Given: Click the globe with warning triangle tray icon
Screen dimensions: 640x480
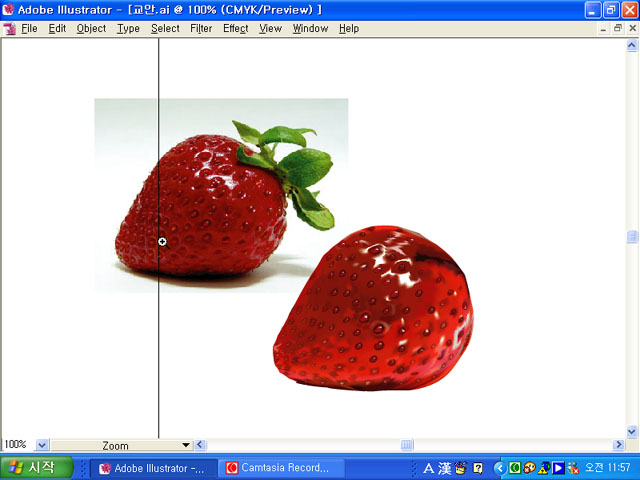Looking at the screenshot, I should tap(544, 468).
